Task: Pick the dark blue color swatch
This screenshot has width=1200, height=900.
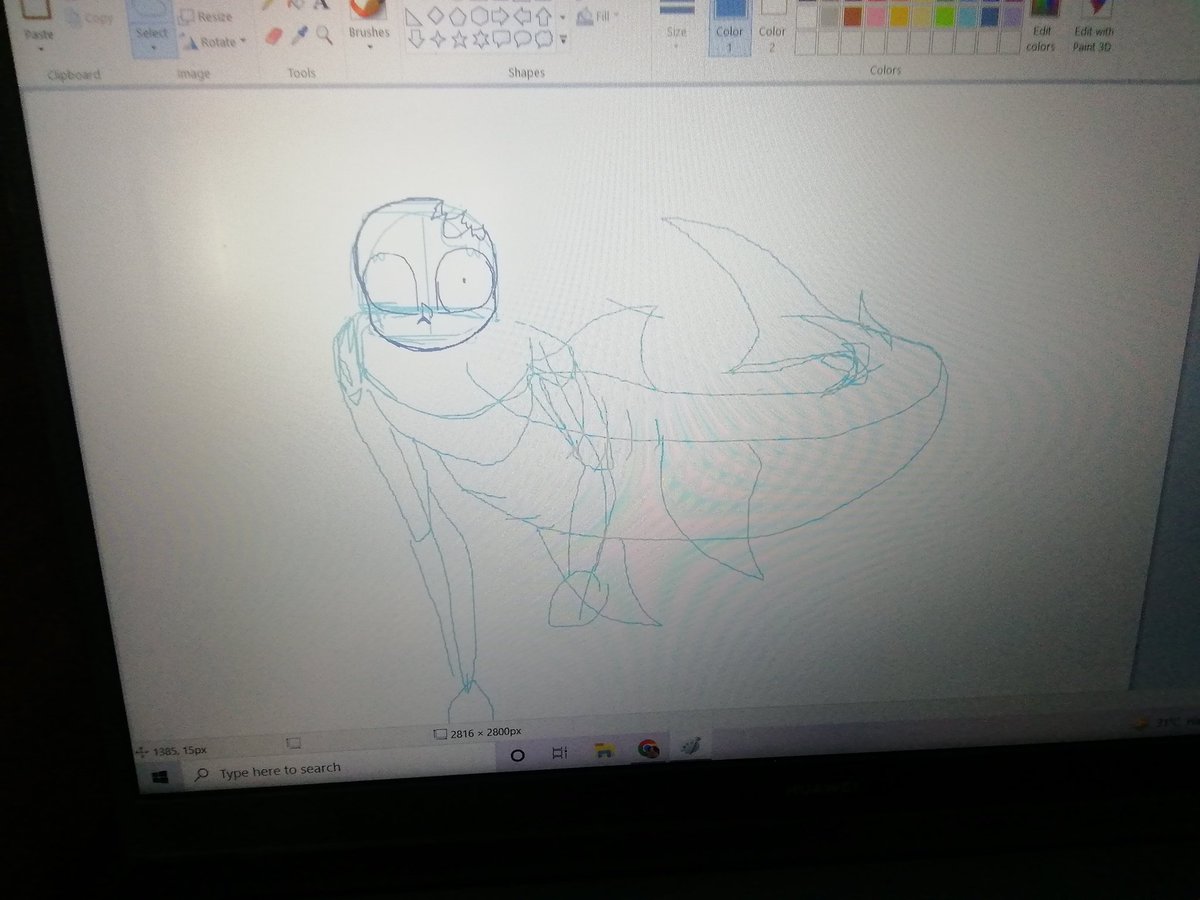Action: click(x=990, y=16)
